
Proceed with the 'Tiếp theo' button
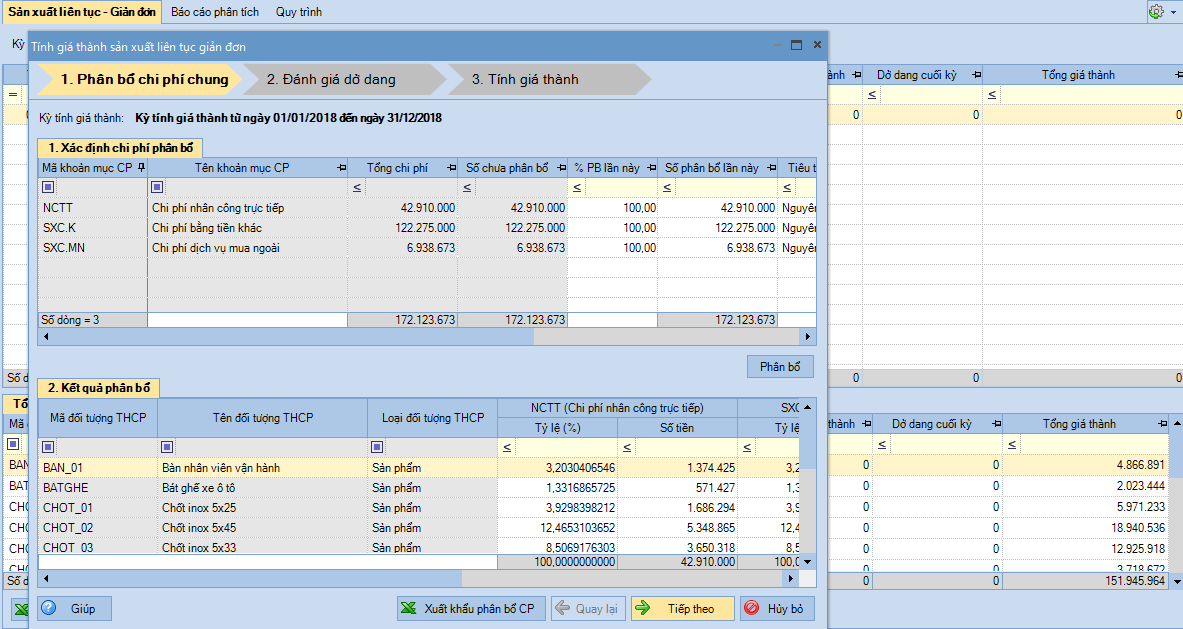pos(683,609)
